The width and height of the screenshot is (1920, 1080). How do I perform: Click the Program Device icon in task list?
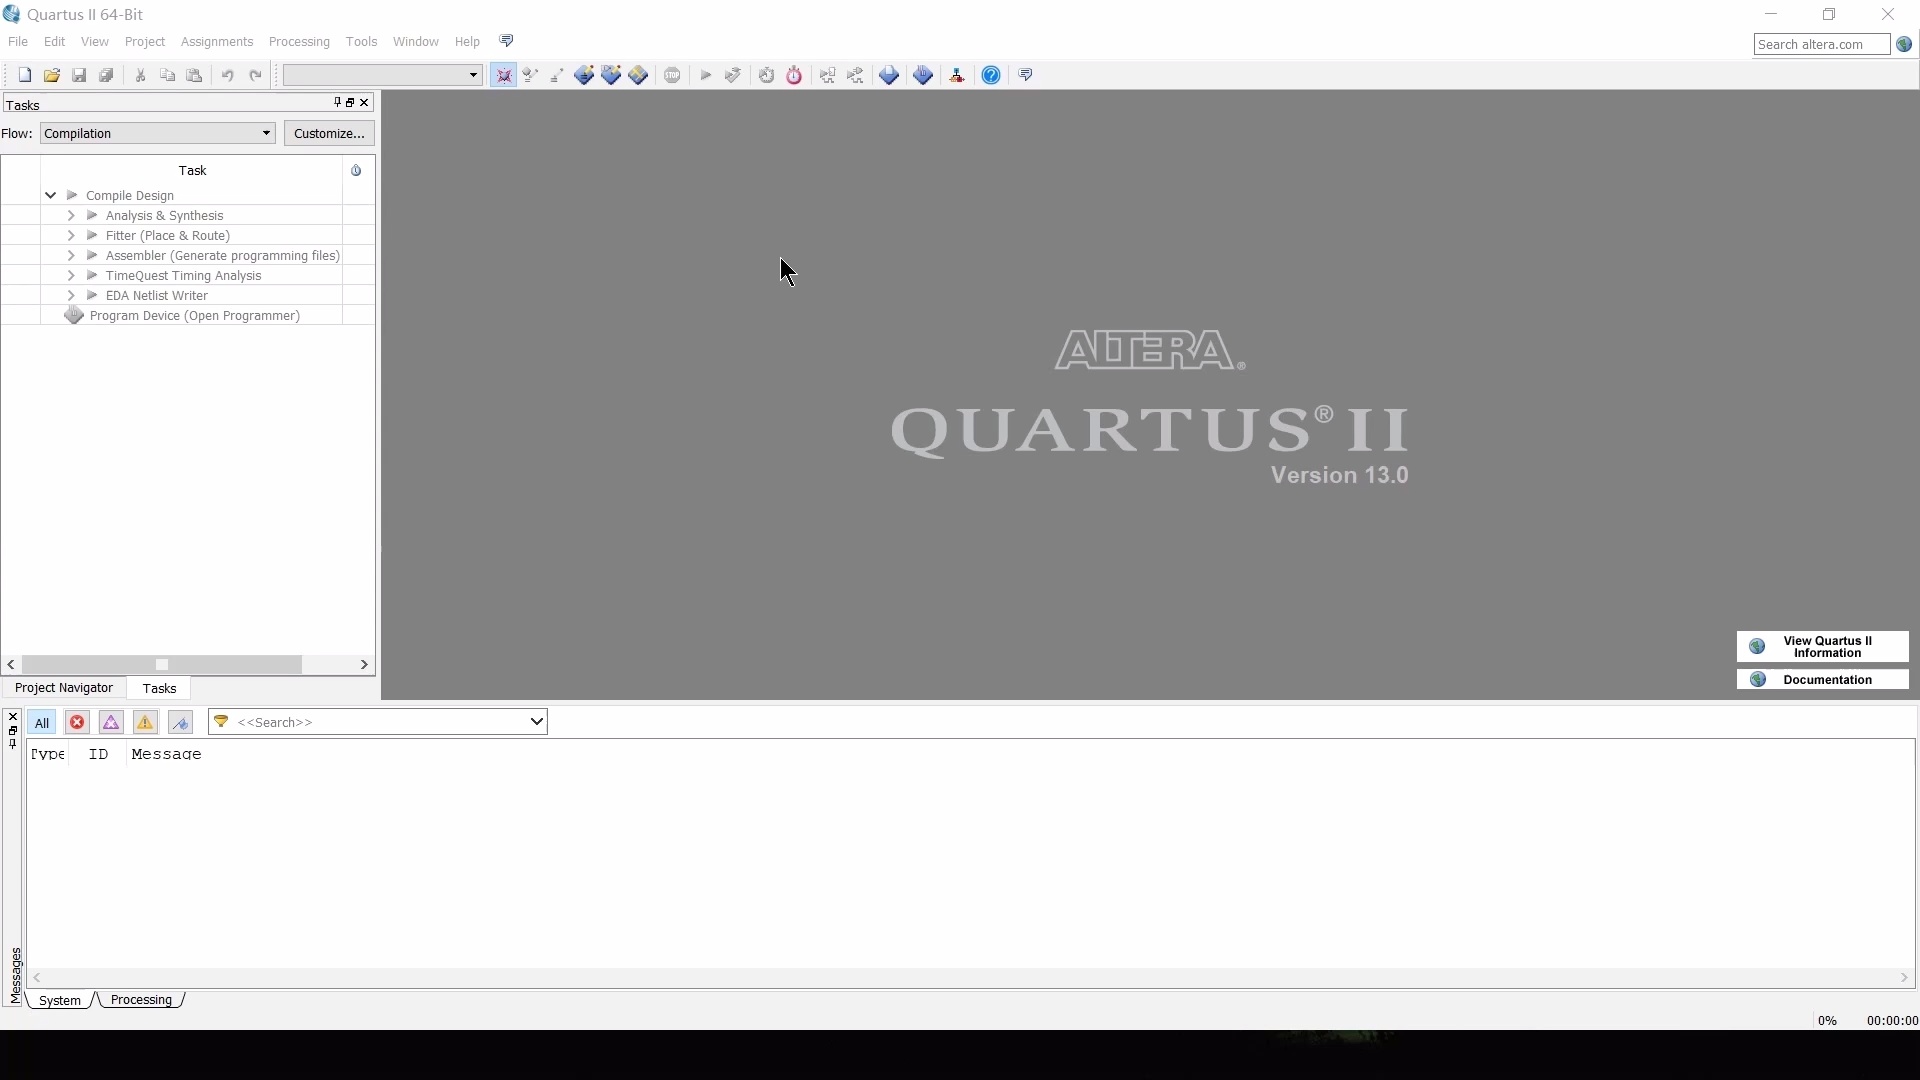[74, 316]
